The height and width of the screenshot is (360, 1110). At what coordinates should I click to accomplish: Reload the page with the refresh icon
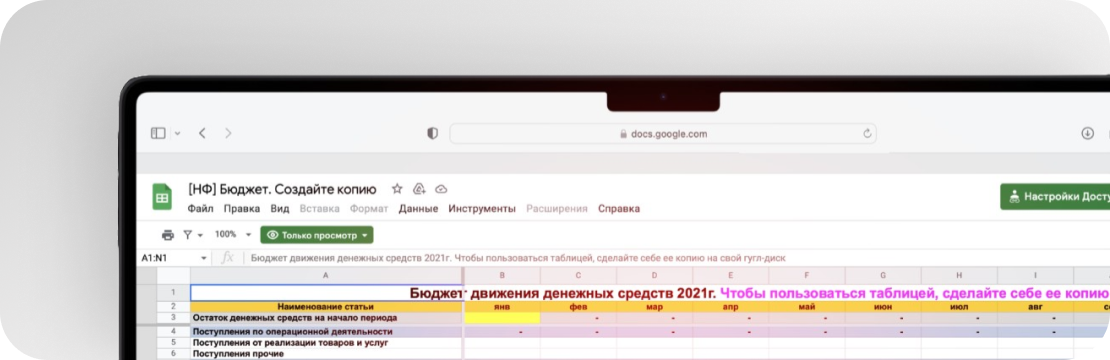pos(866,134)
